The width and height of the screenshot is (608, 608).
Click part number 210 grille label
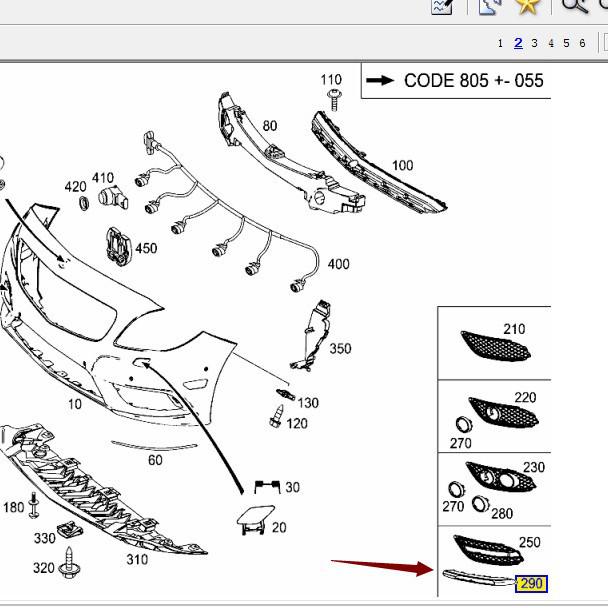[x=514, y=329]
